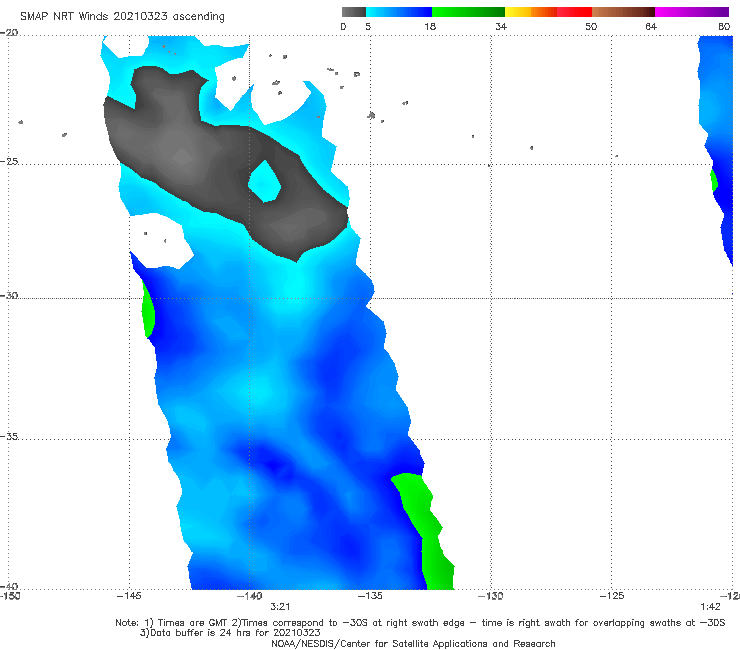Click the latitude label '-25'

coord(9,161)
